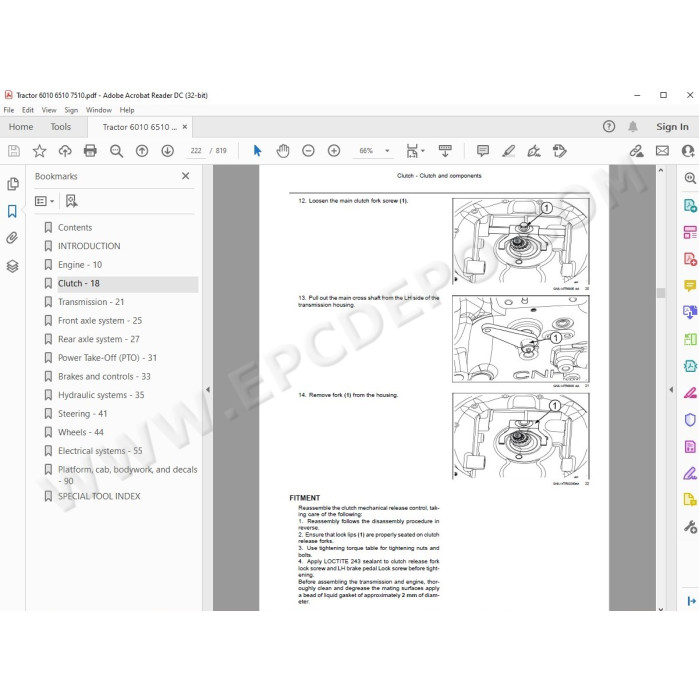Add new bookmark icon in Bookmarks panel
This screenshot has height=700, width=700.
tap(71, 201)
